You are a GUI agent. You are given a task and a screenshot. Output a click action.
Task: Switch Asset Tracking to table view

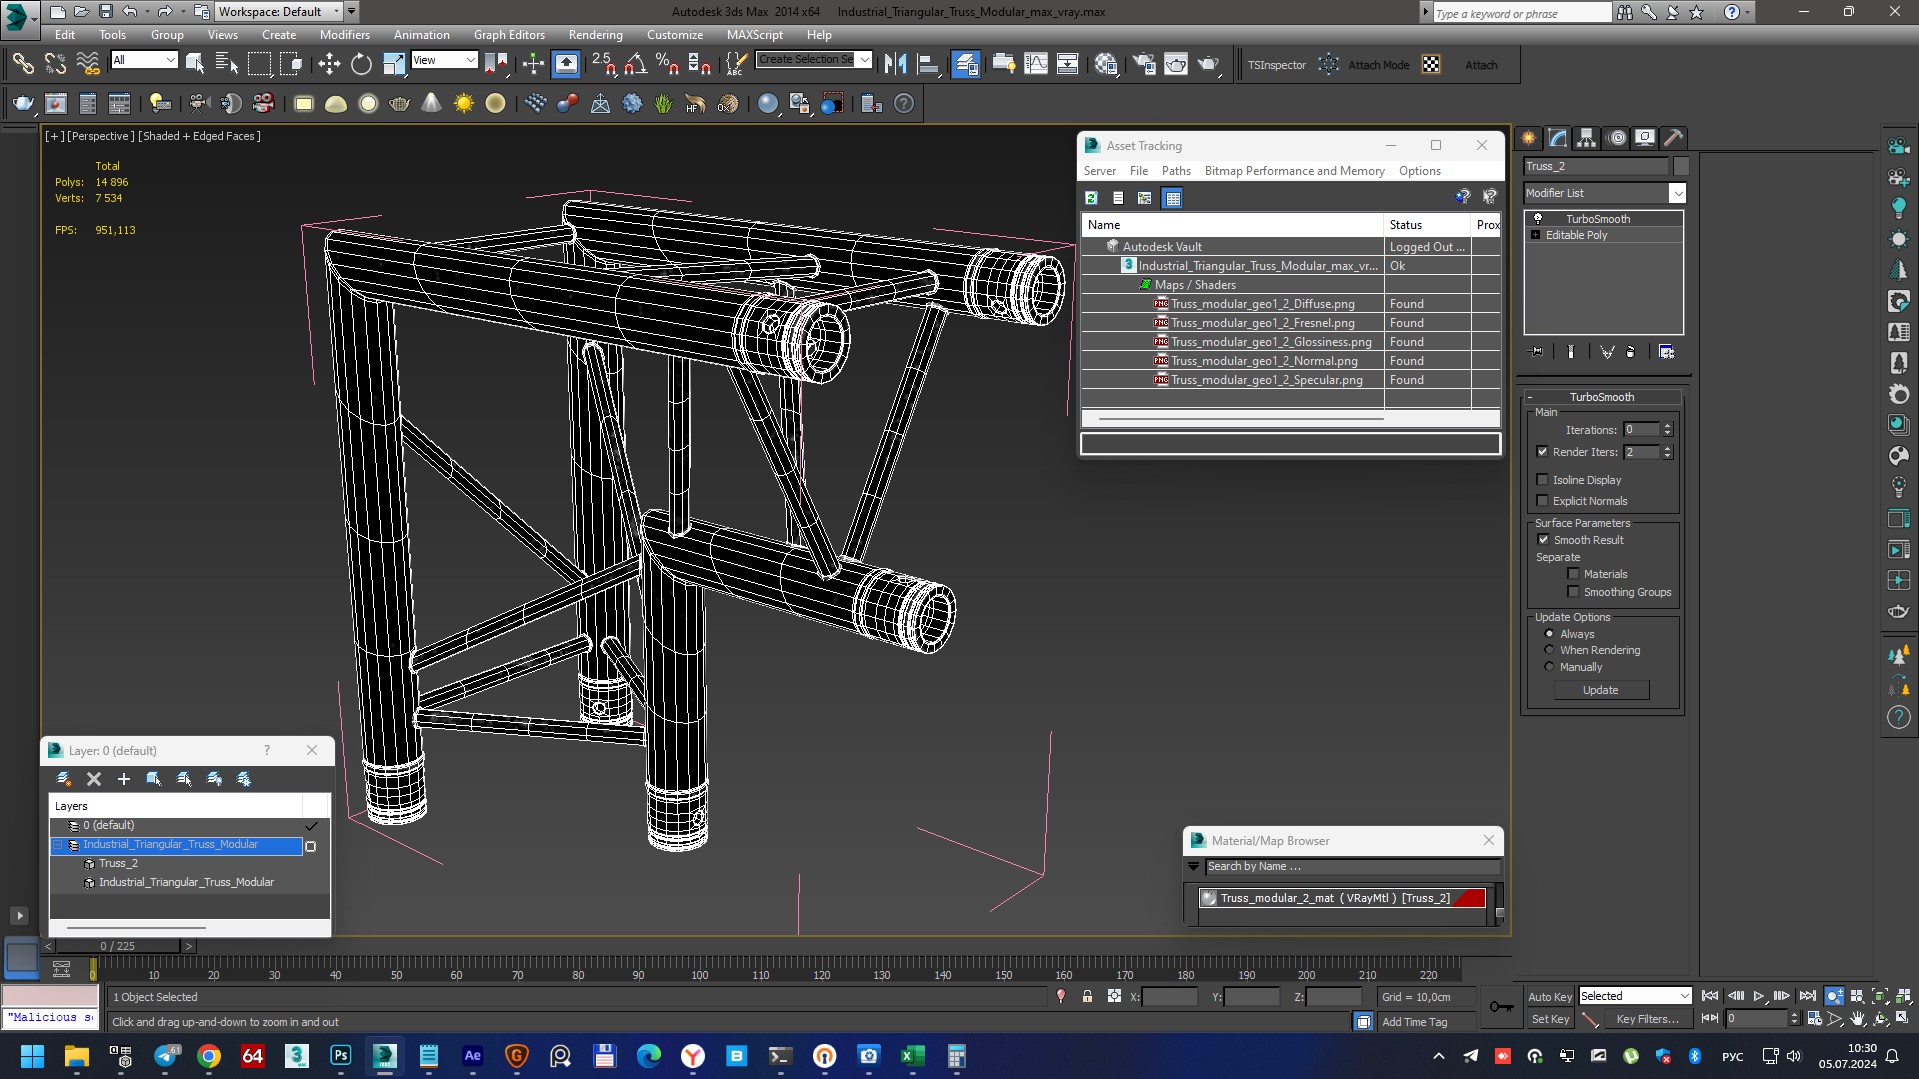coord(1173,198)
